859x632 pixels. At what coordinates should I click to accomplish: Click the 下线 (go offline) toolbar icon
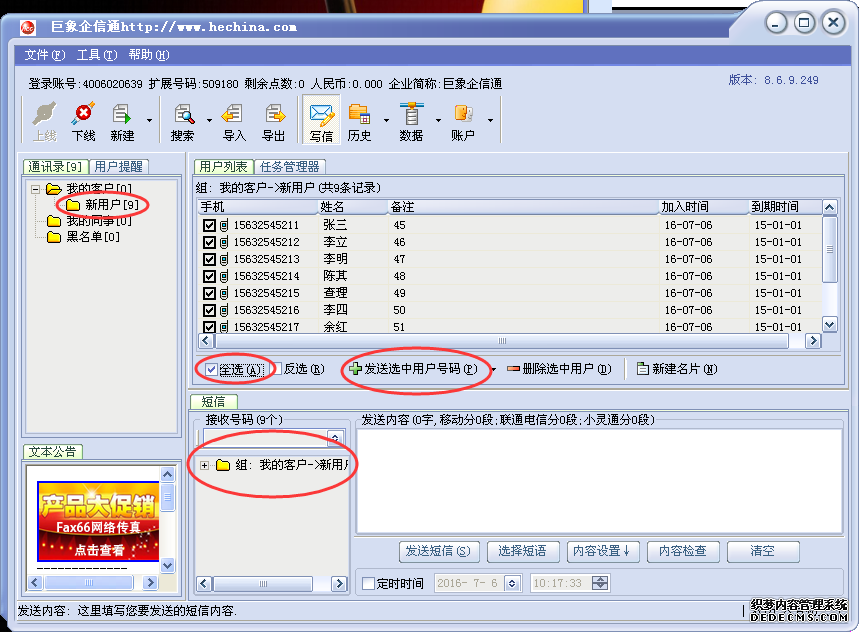[83, 120]
